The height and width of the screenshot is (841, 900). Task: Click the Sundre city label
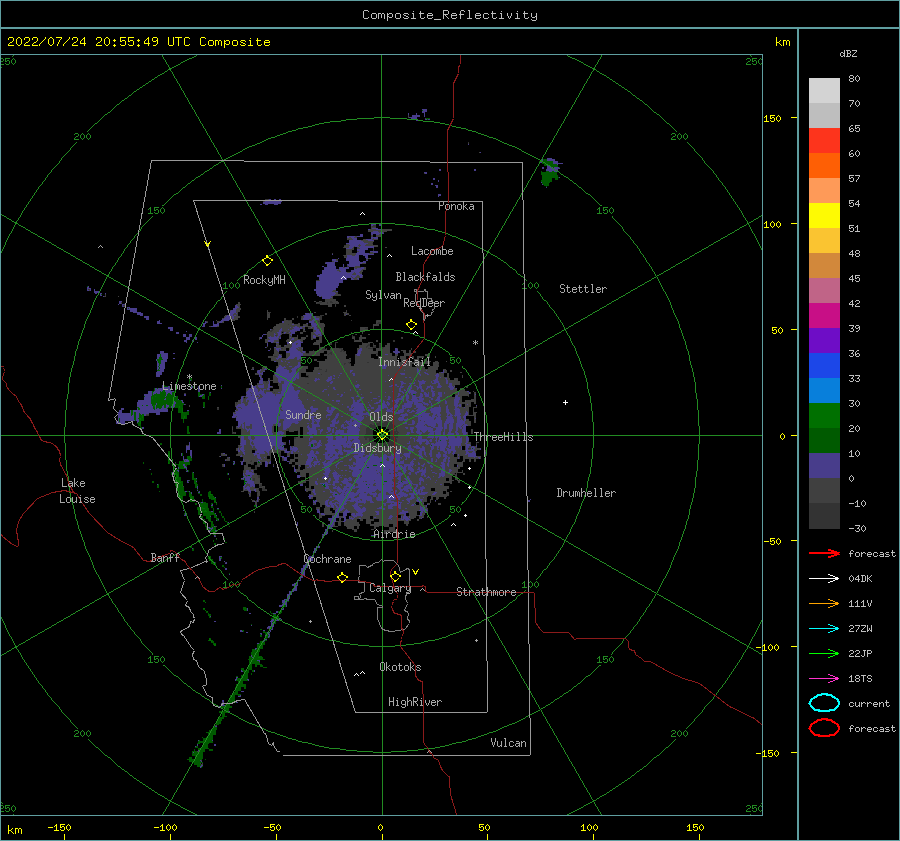[303, 414]
